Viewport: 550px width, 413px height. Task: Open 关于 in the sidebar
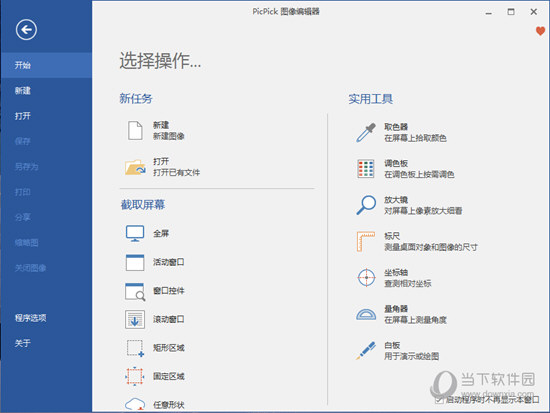pos(46,344)
